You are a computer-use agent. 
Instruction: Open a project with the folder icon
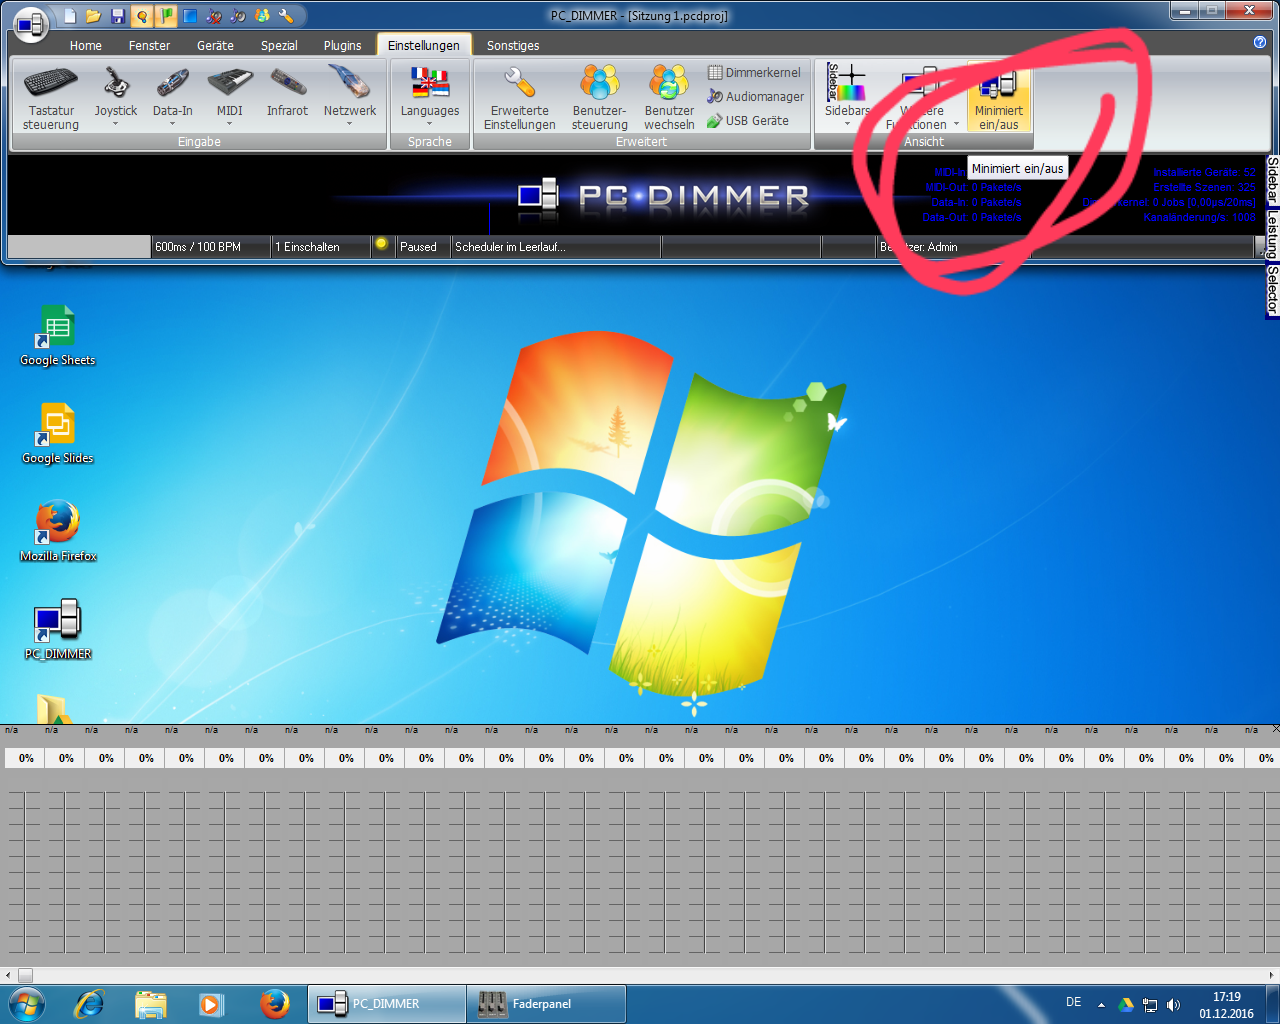[x=94, y=16]
